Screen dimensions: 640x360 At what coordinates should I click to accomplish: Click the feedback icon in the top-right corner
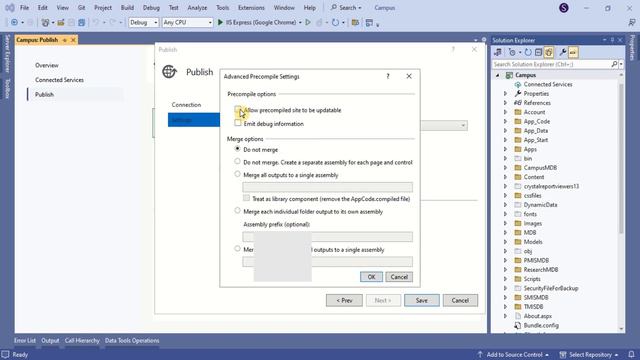[x=632, y=22]
